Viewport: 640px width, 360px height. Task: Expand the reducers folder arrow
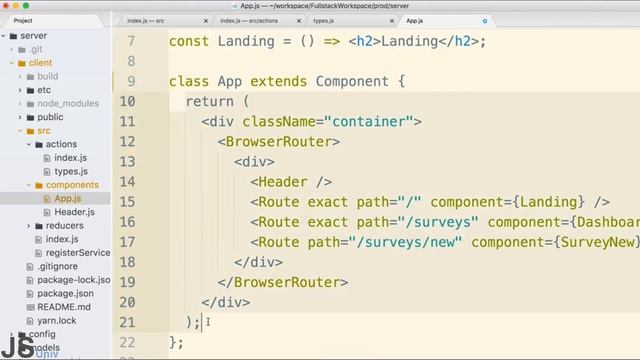29,226
